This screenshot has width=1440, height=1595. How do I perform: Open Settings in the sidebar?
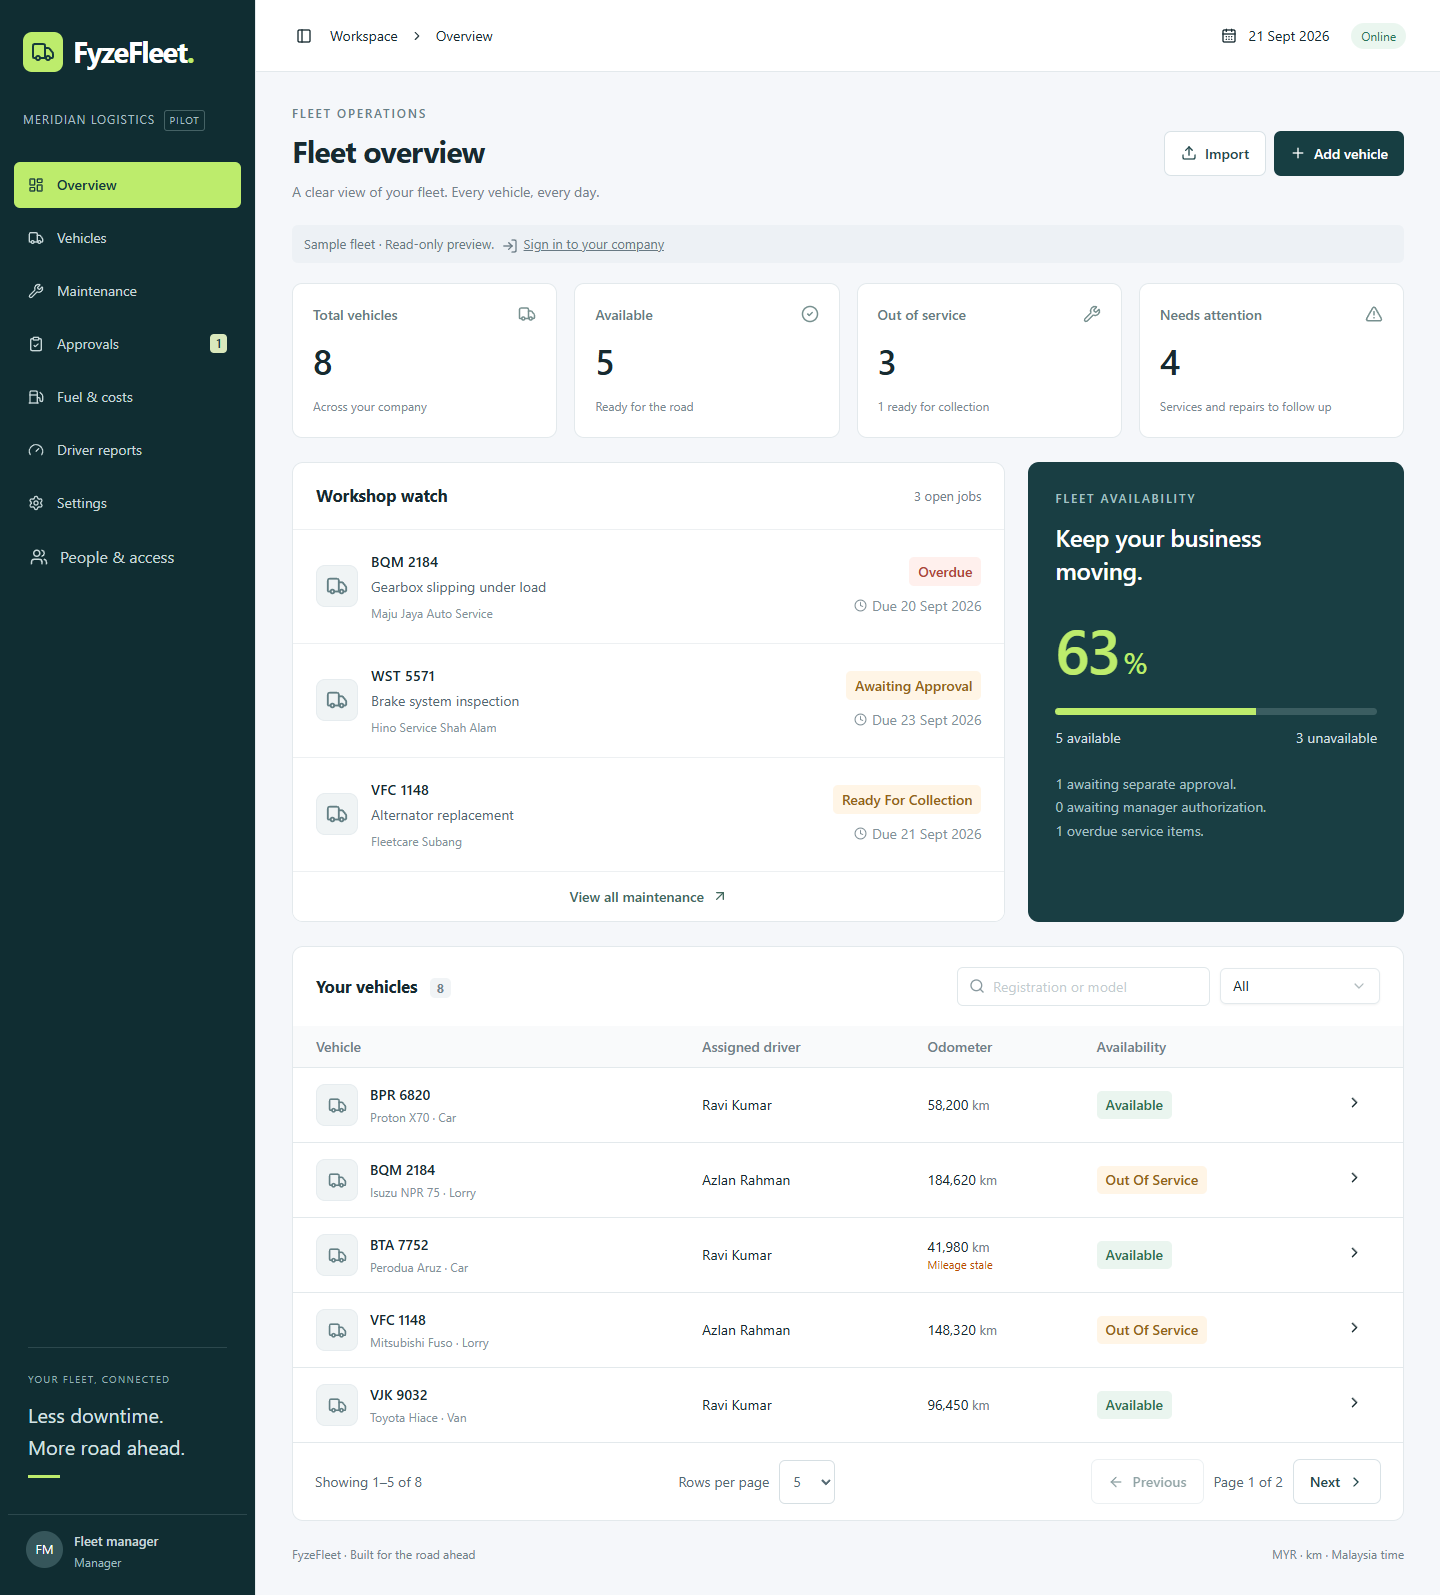coord(127,503)
